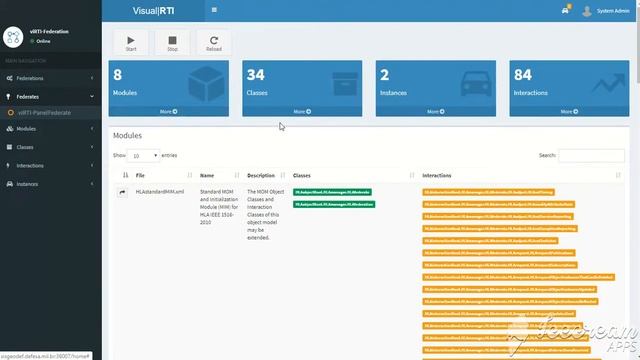Sort table by Name column
640x360 pixels.
coord(219,176)
